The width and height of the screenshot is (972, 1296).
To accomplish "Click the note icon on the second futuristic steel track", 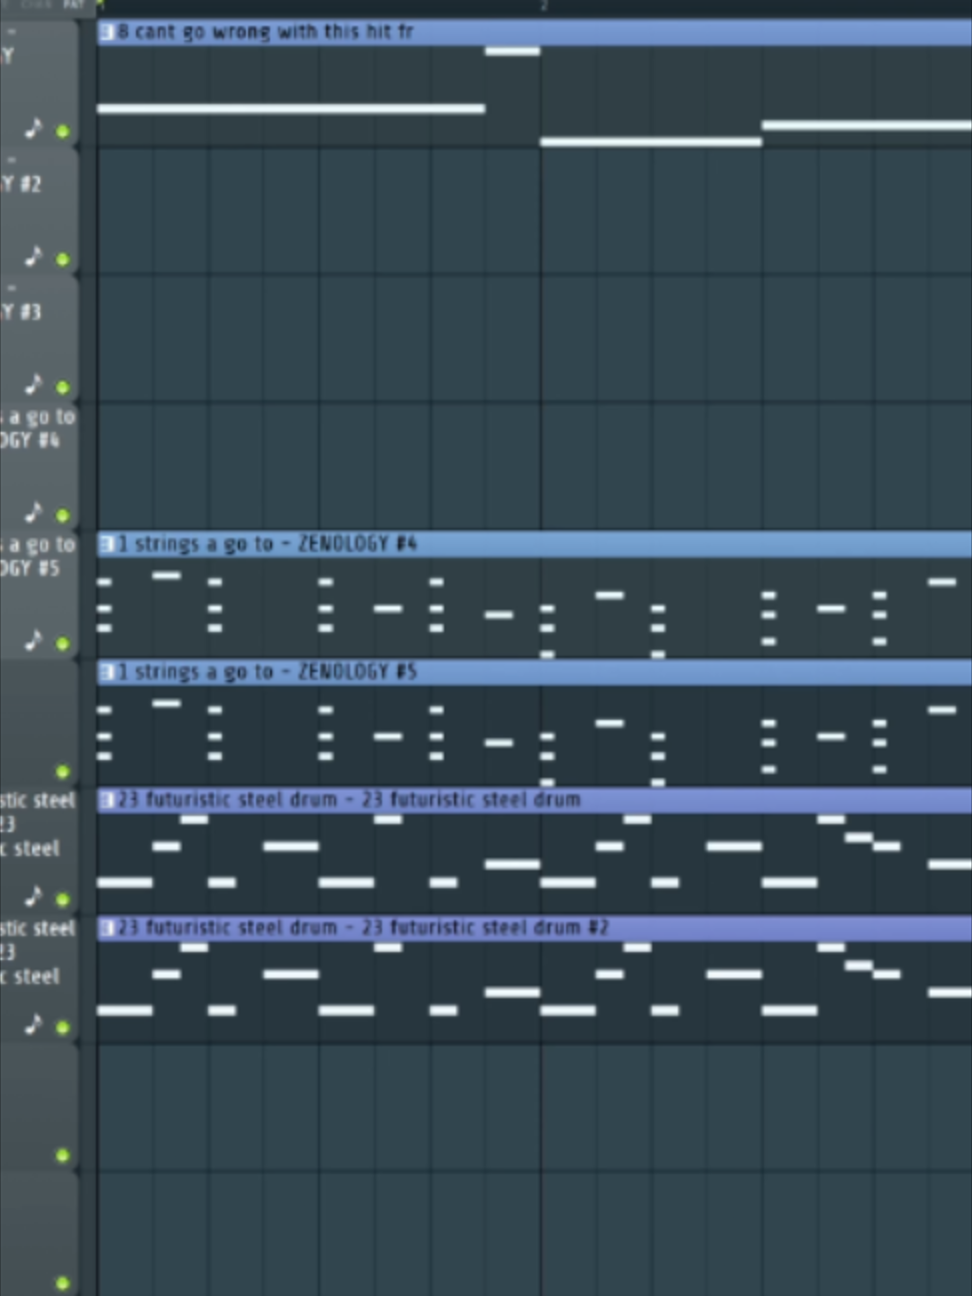I will [34, 1024].
